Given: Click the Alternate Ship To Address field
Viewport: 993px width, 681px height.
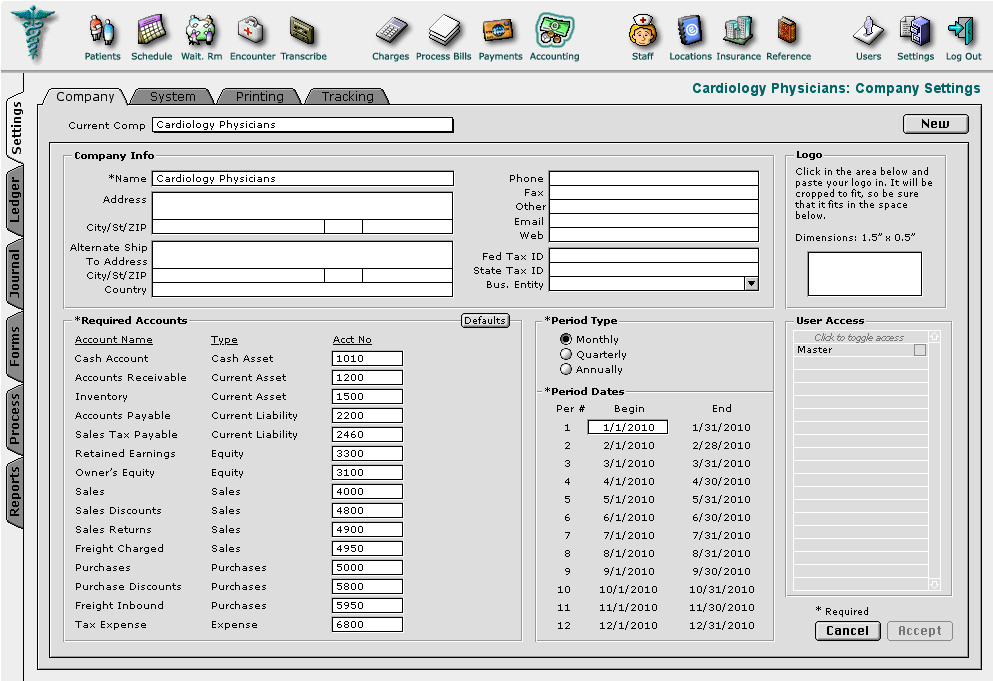Looking at the screenshot, I should pyautogui.click(x=303, y=254).
